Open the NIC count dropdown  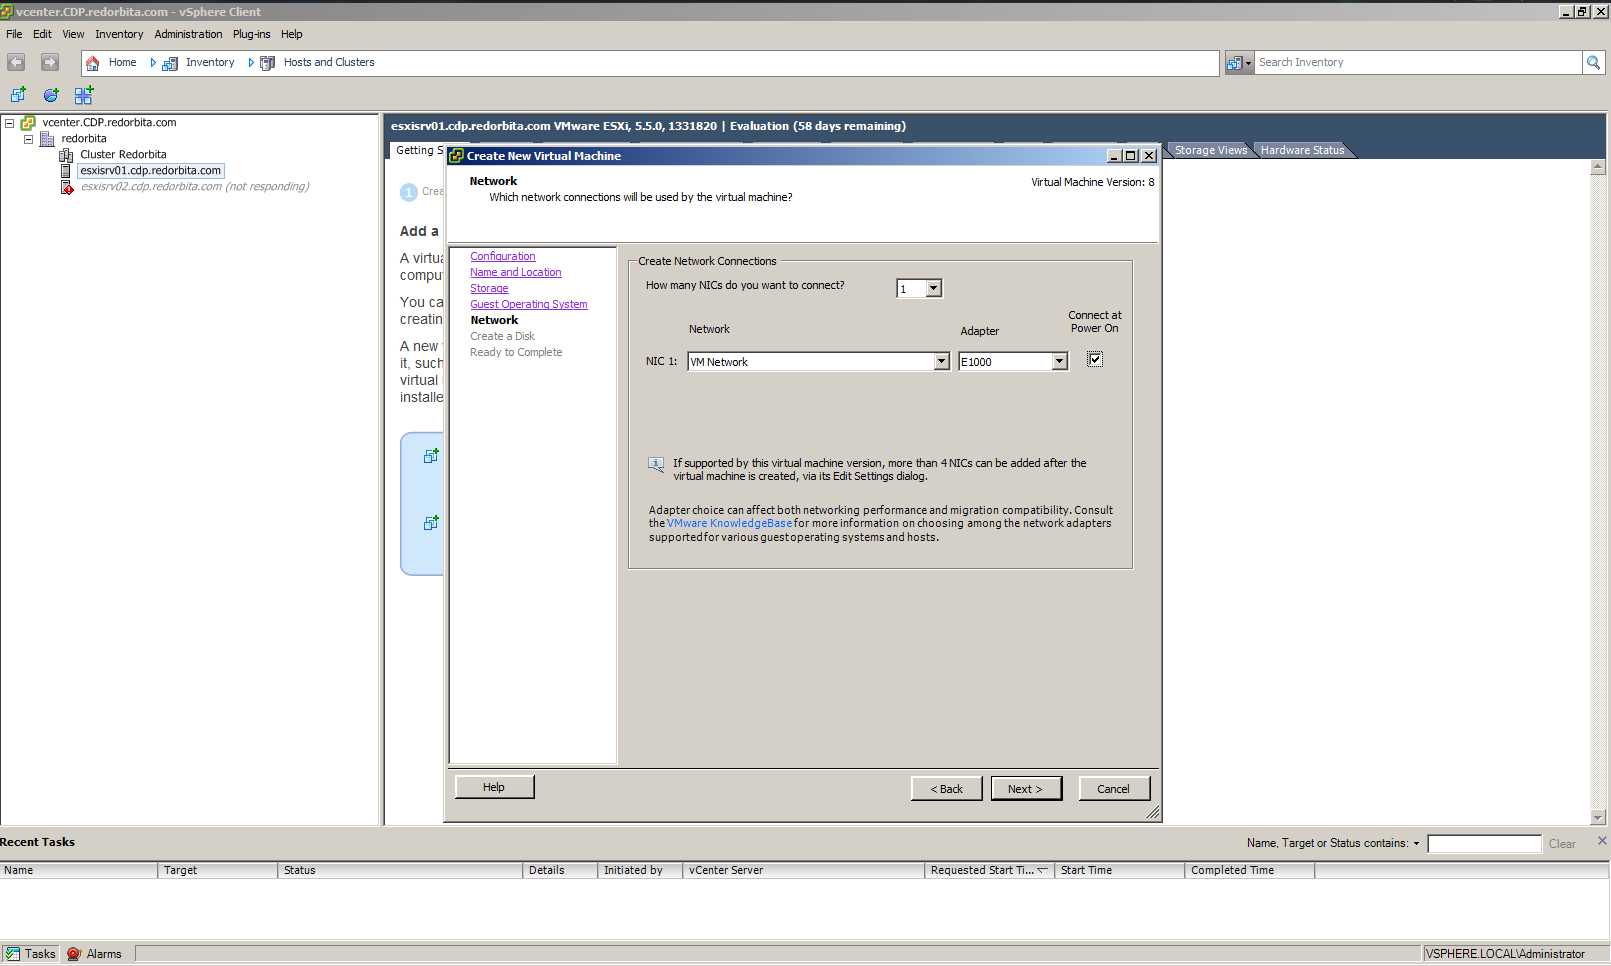(x=933, y=289)
